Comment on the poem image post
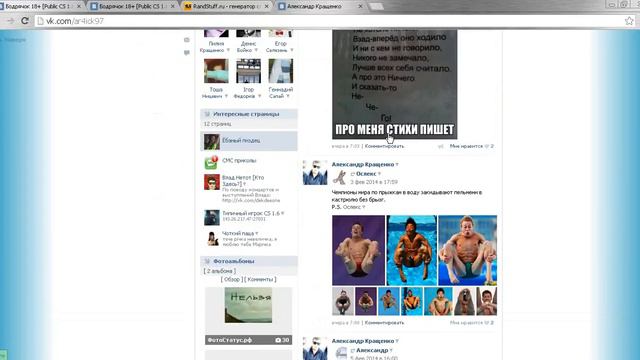Screen dimensions: 640x360 click(x=384, y=146)
